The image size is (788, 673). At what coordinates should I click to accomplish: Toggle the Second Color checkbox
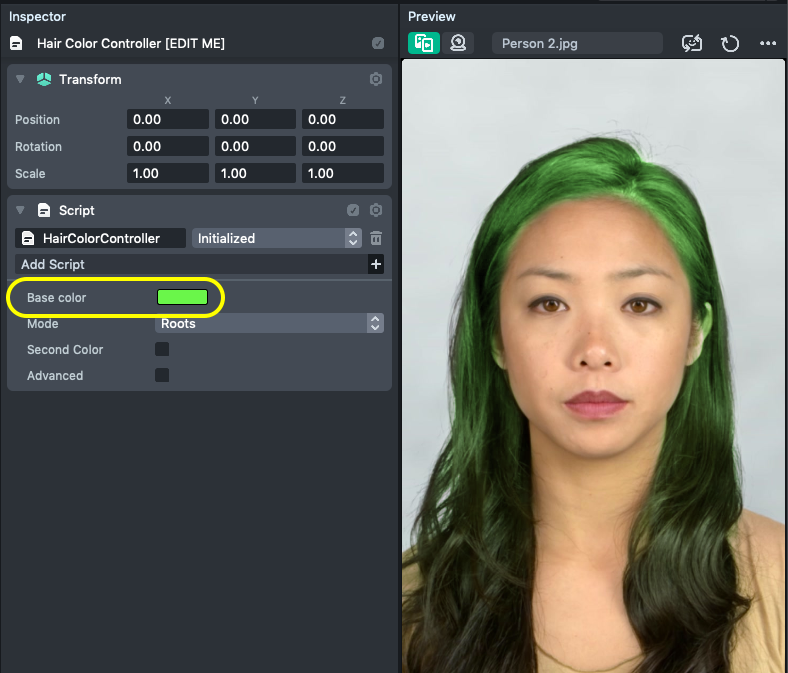click(x=162, y=349)
